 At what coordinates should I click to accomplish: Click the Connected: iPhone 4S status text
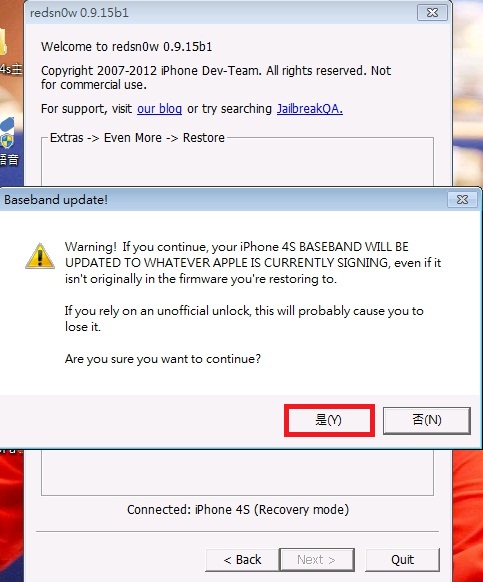click(x=238, y=510)
